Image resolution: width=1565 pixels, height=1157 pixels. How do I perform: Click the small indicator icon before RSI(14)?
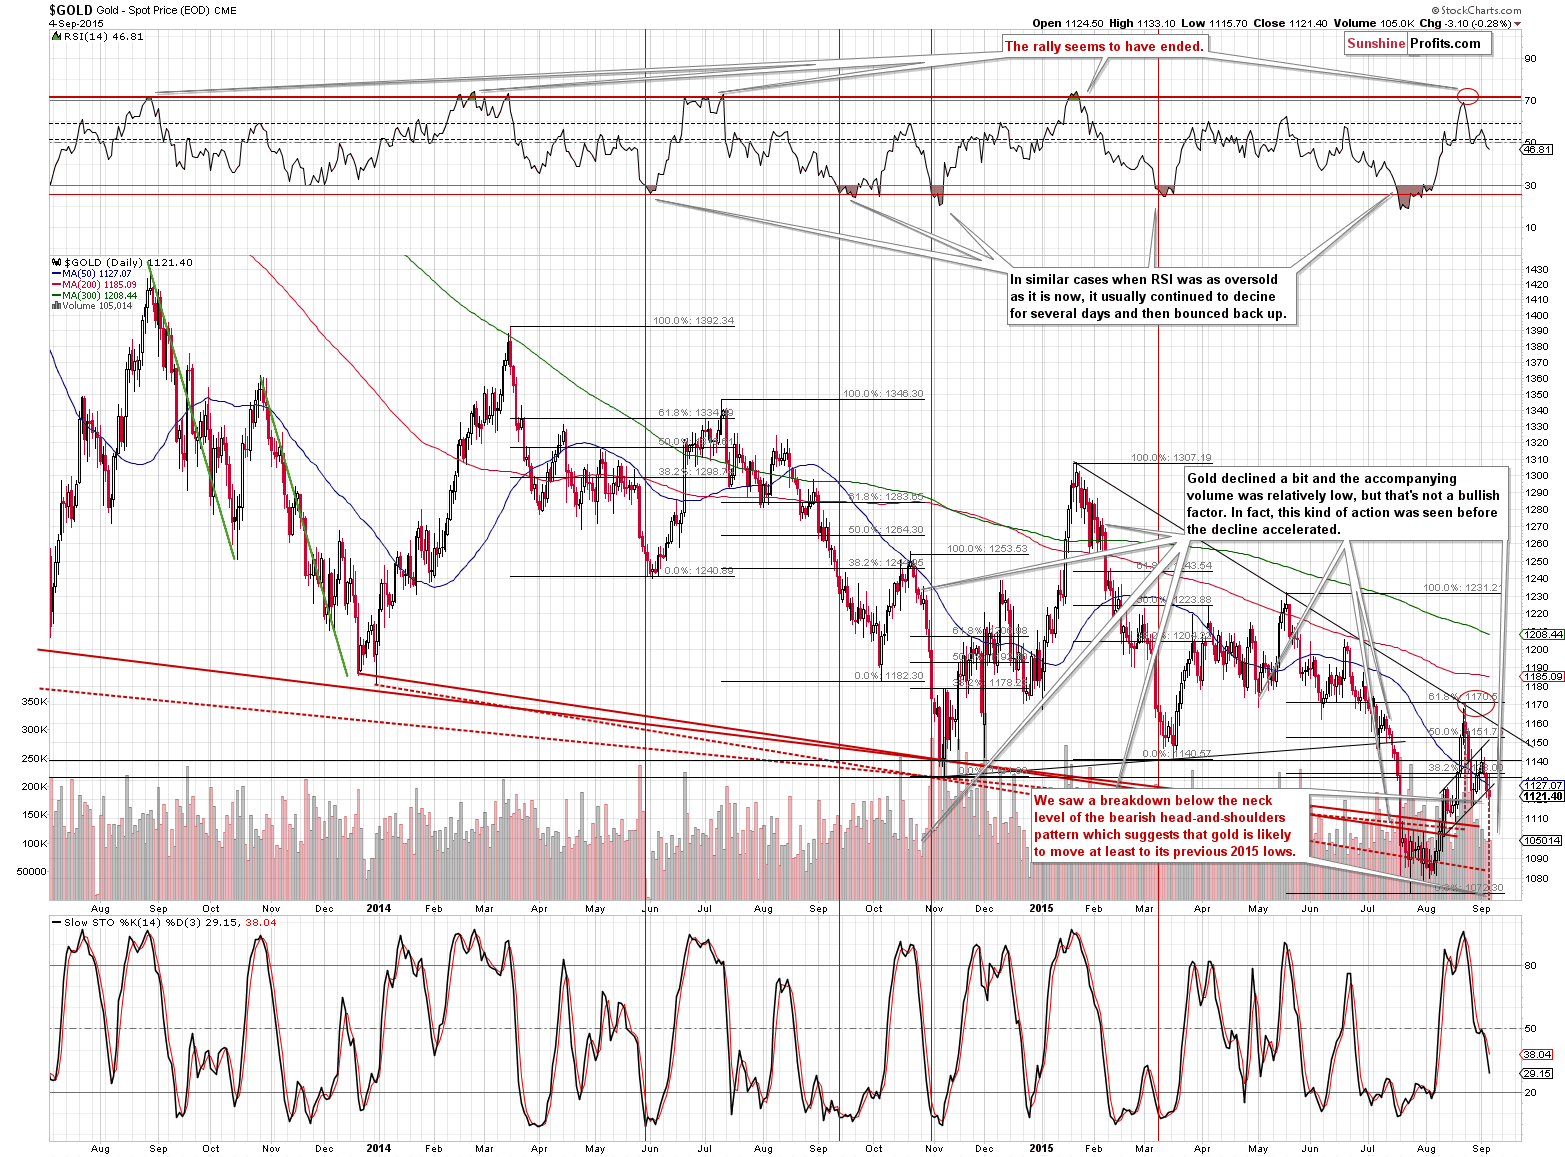click(x=57, y=36)
